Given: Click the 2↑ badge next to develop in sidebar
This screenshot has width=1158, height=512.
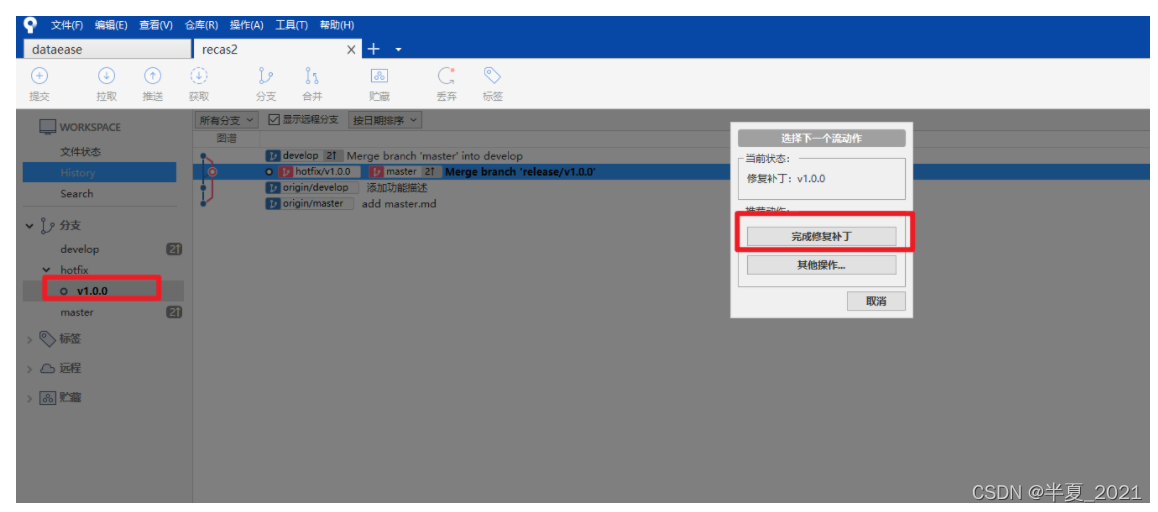Looking at the screenshot, I should coord(174,250).
